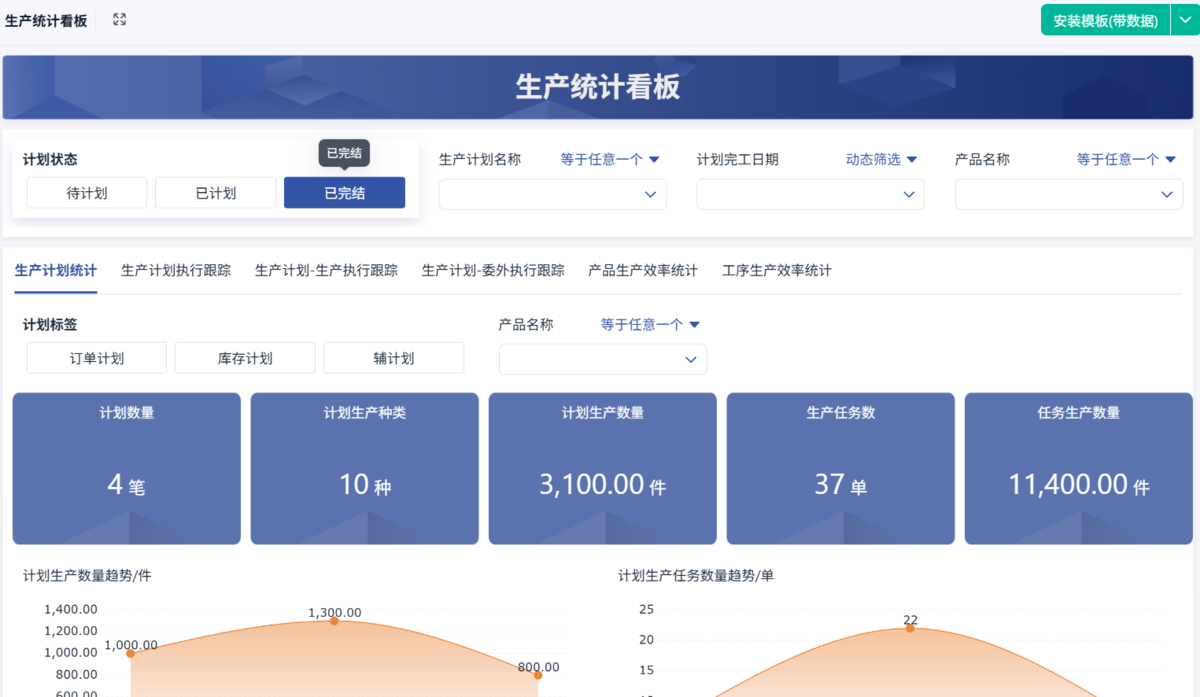The height and width of the screenshot is (697, 1200).
Task: Expand 产品名称 box below the tabs
Action: pyautogui.click(x=603, y=359)
